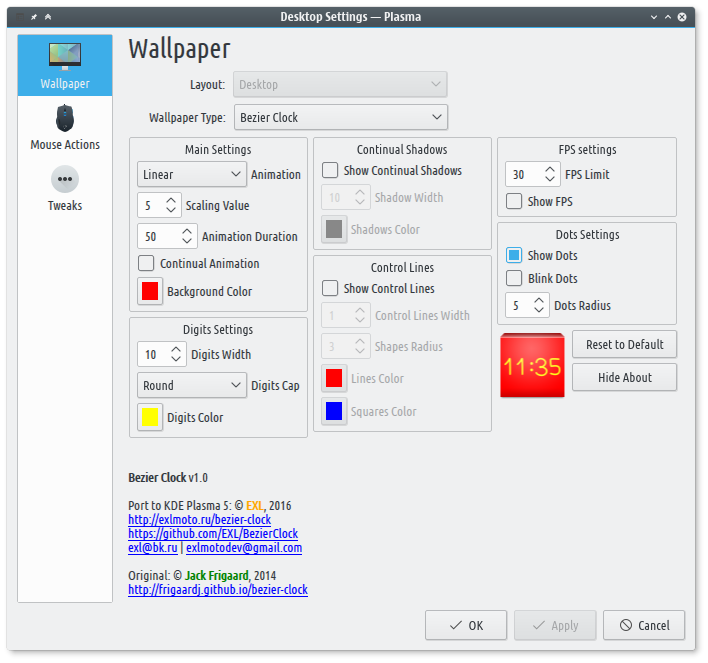
Task: Click the Apply button
Action: (x=555, y=625)
